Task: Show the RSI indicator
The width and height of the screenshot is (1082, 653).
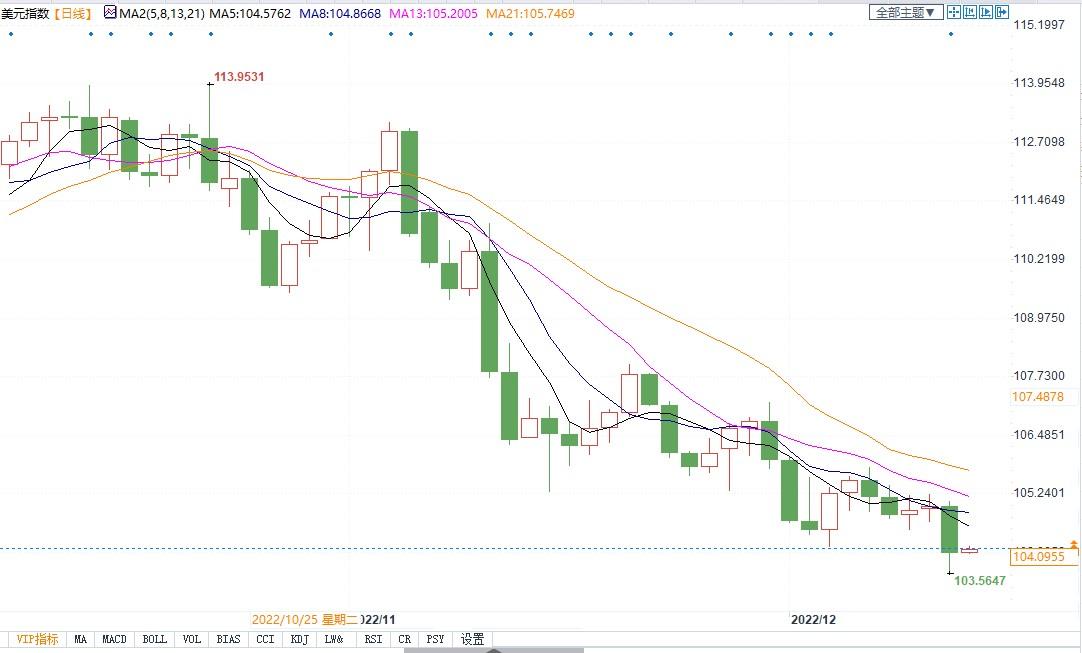Action: [x=372, y=639]
